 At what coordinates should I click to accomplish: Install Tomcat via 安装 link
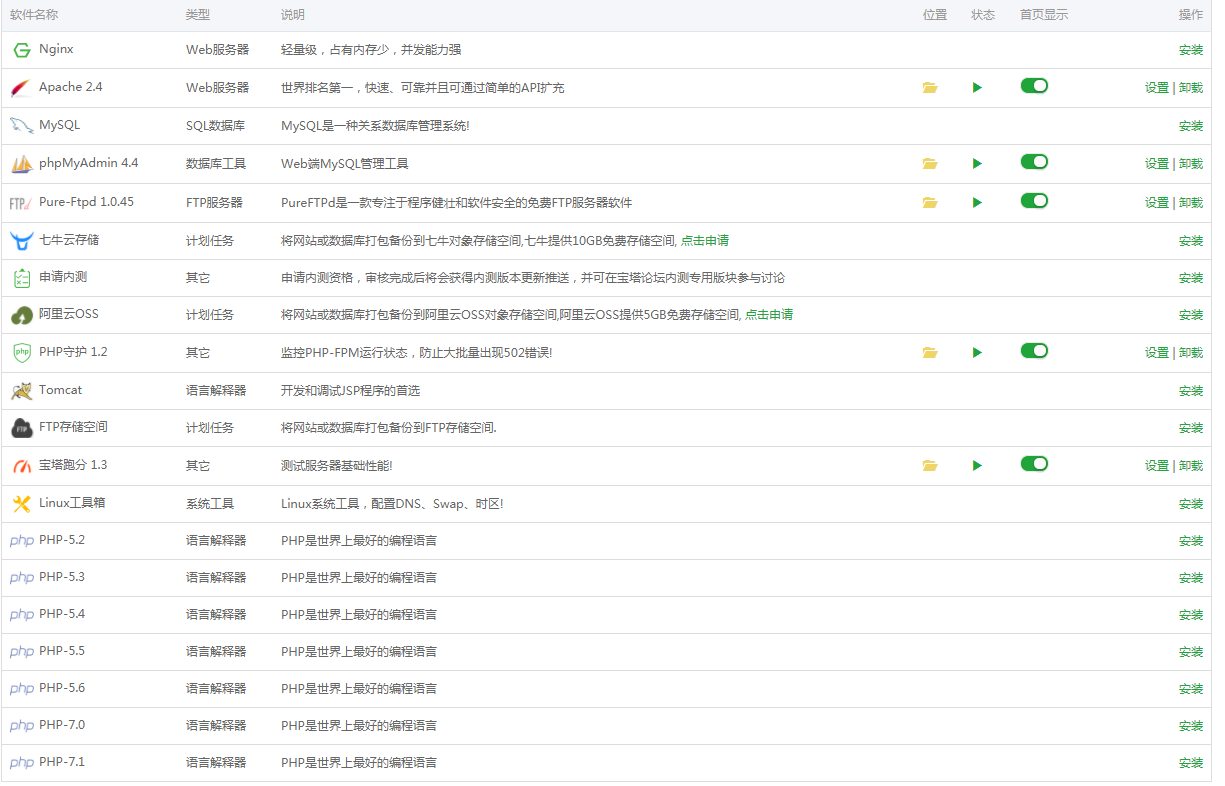tap(1191, 391)
